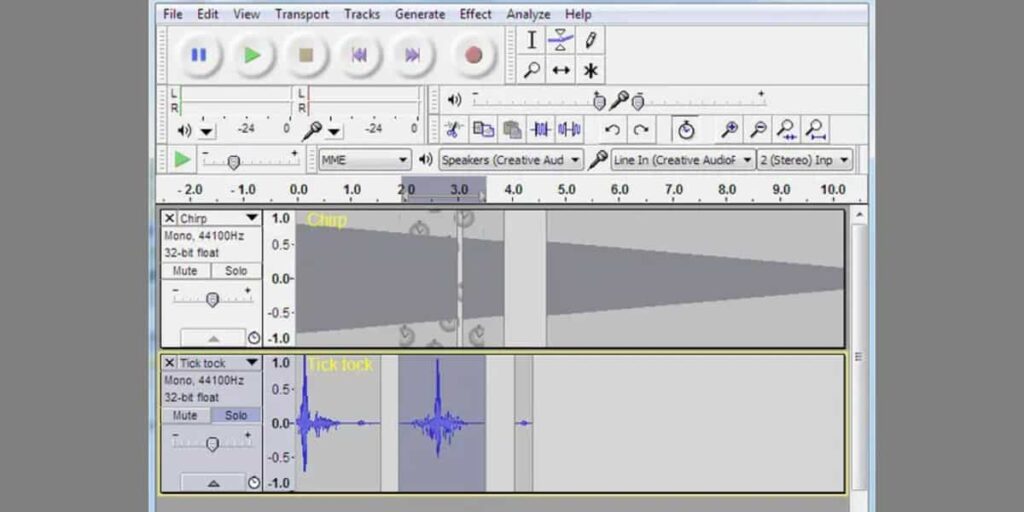Click the Silence audio icon
This screenshot has width=1024, height=512.
coord(569,129)
